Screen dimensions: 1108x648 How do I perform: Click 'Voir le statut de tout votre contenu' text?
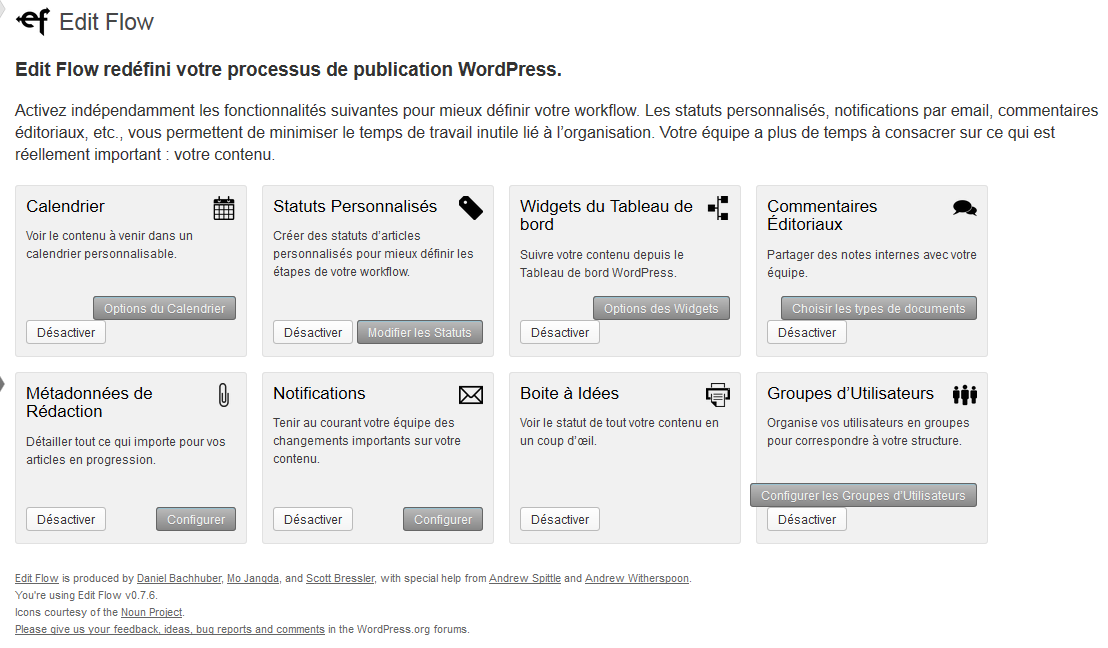click(619, 432)
